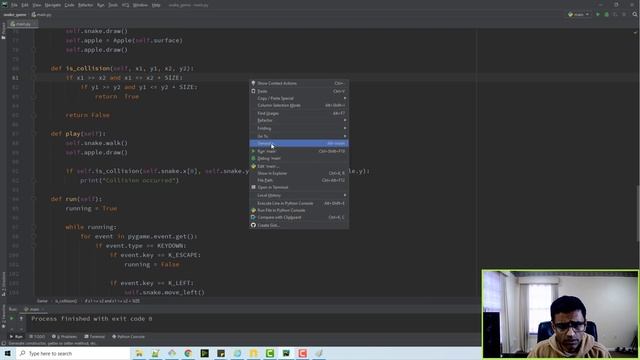This screenshot has width=640, height=360.
Task: Click line number 81 in gutter
Action: point(15,78)
